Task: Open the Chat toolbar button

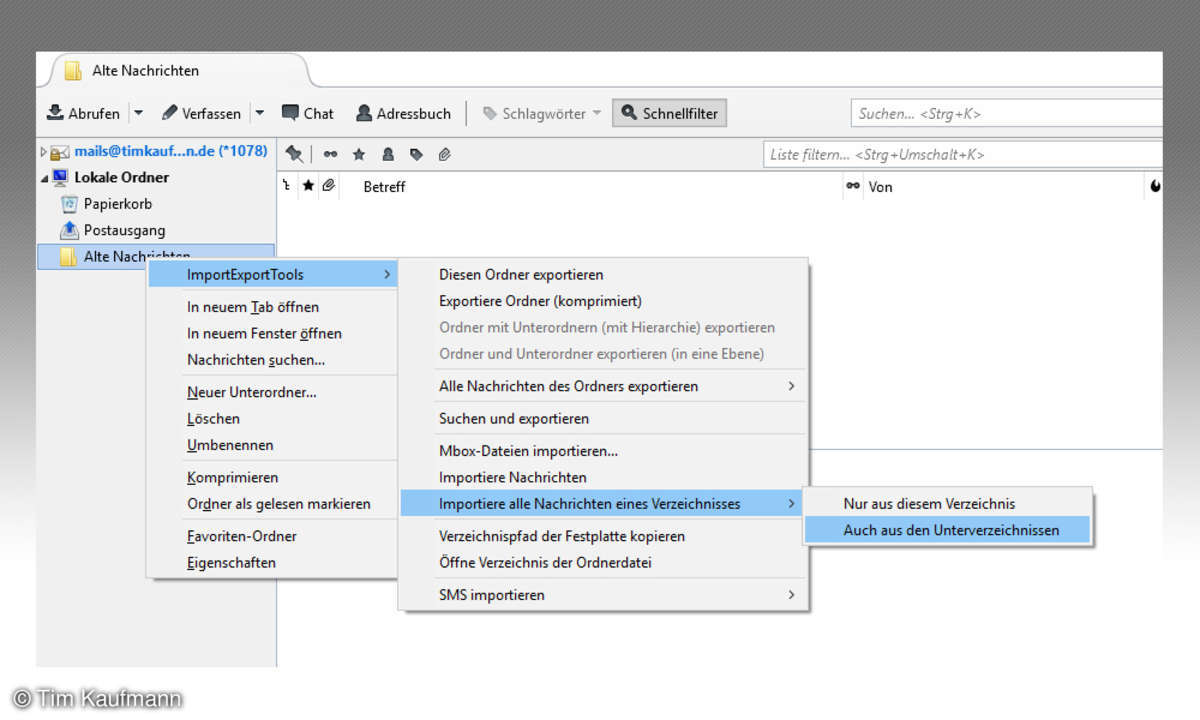Action: point(308,113)
